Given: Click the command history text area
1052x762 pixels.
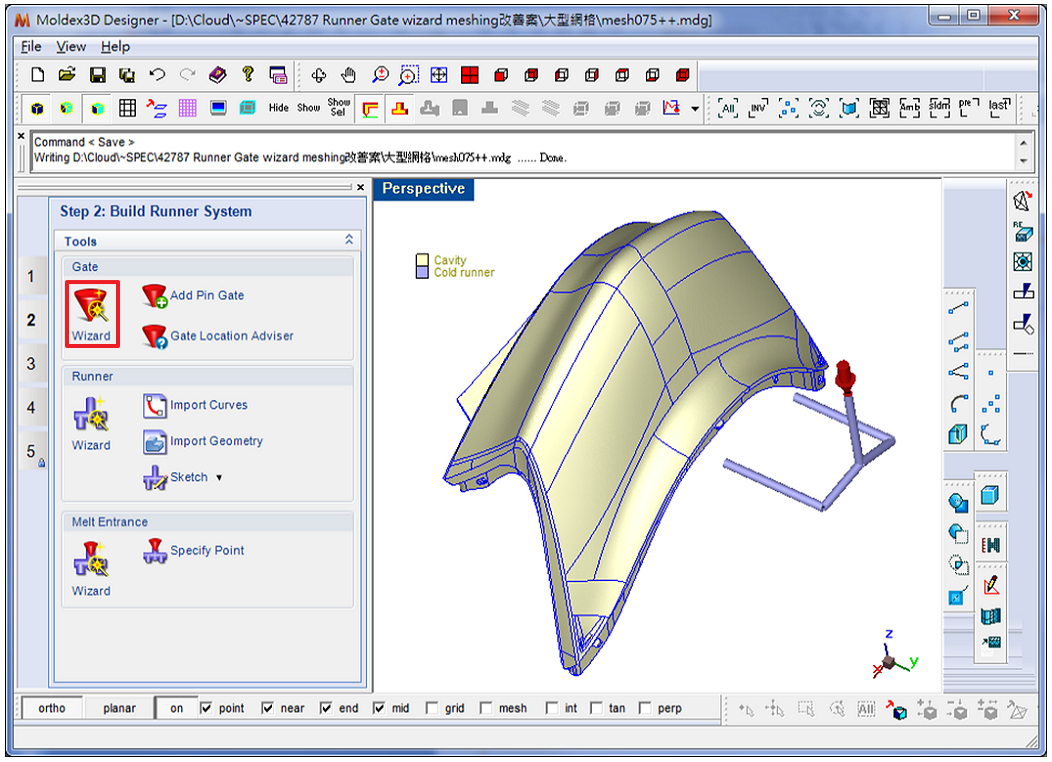Looking at the screenshot, I should click(523, 150).
